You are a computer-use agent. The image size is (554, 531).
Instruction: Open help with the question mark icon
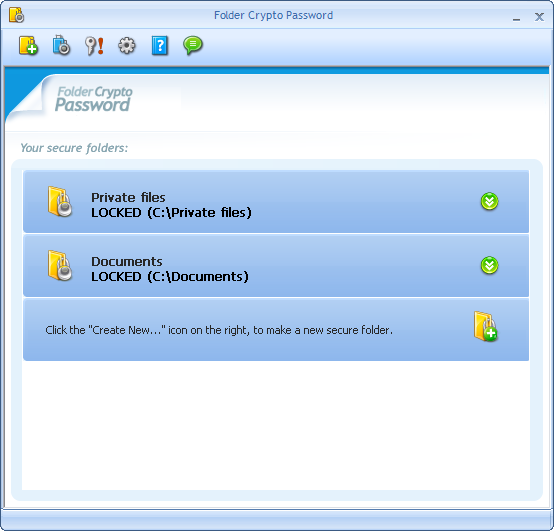tap(160, 46)
